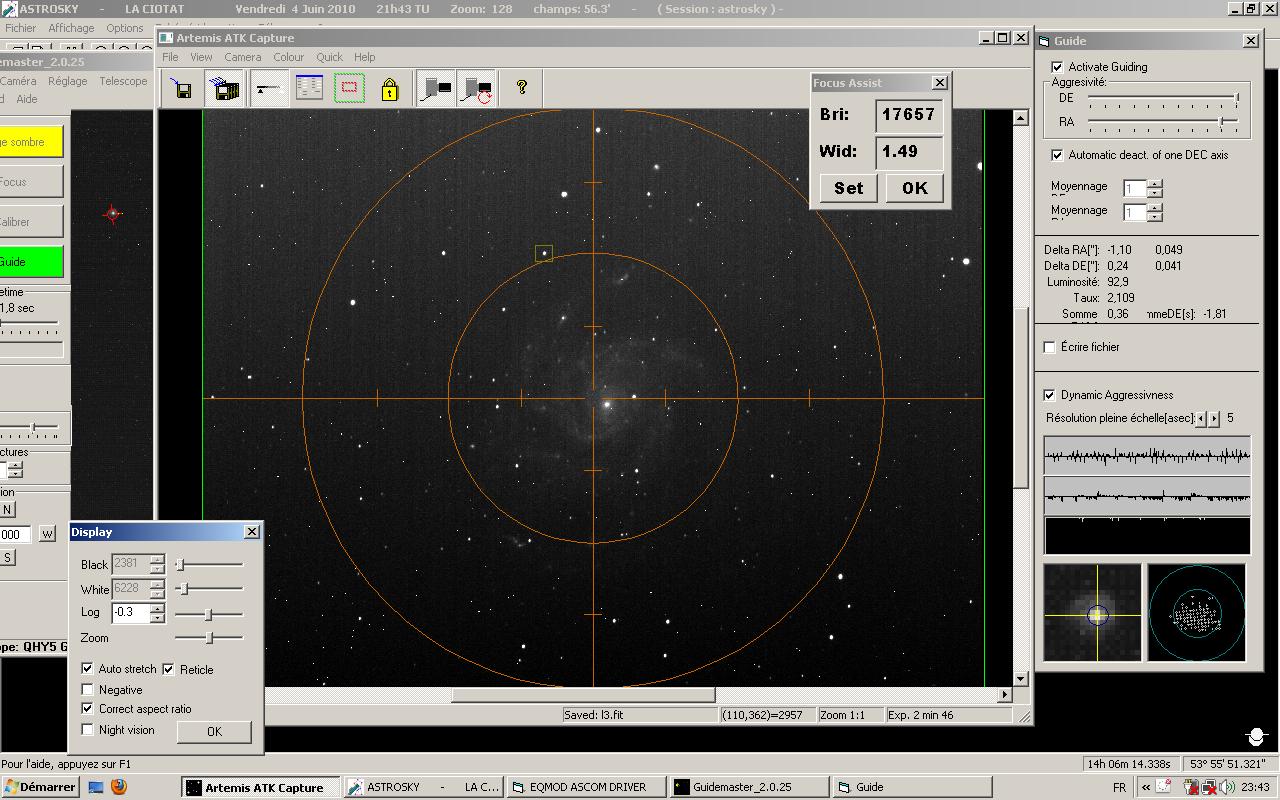
Task: Switch to Guidemaster_2.0.25 taskbar item
Action: [x=749, y=787]
